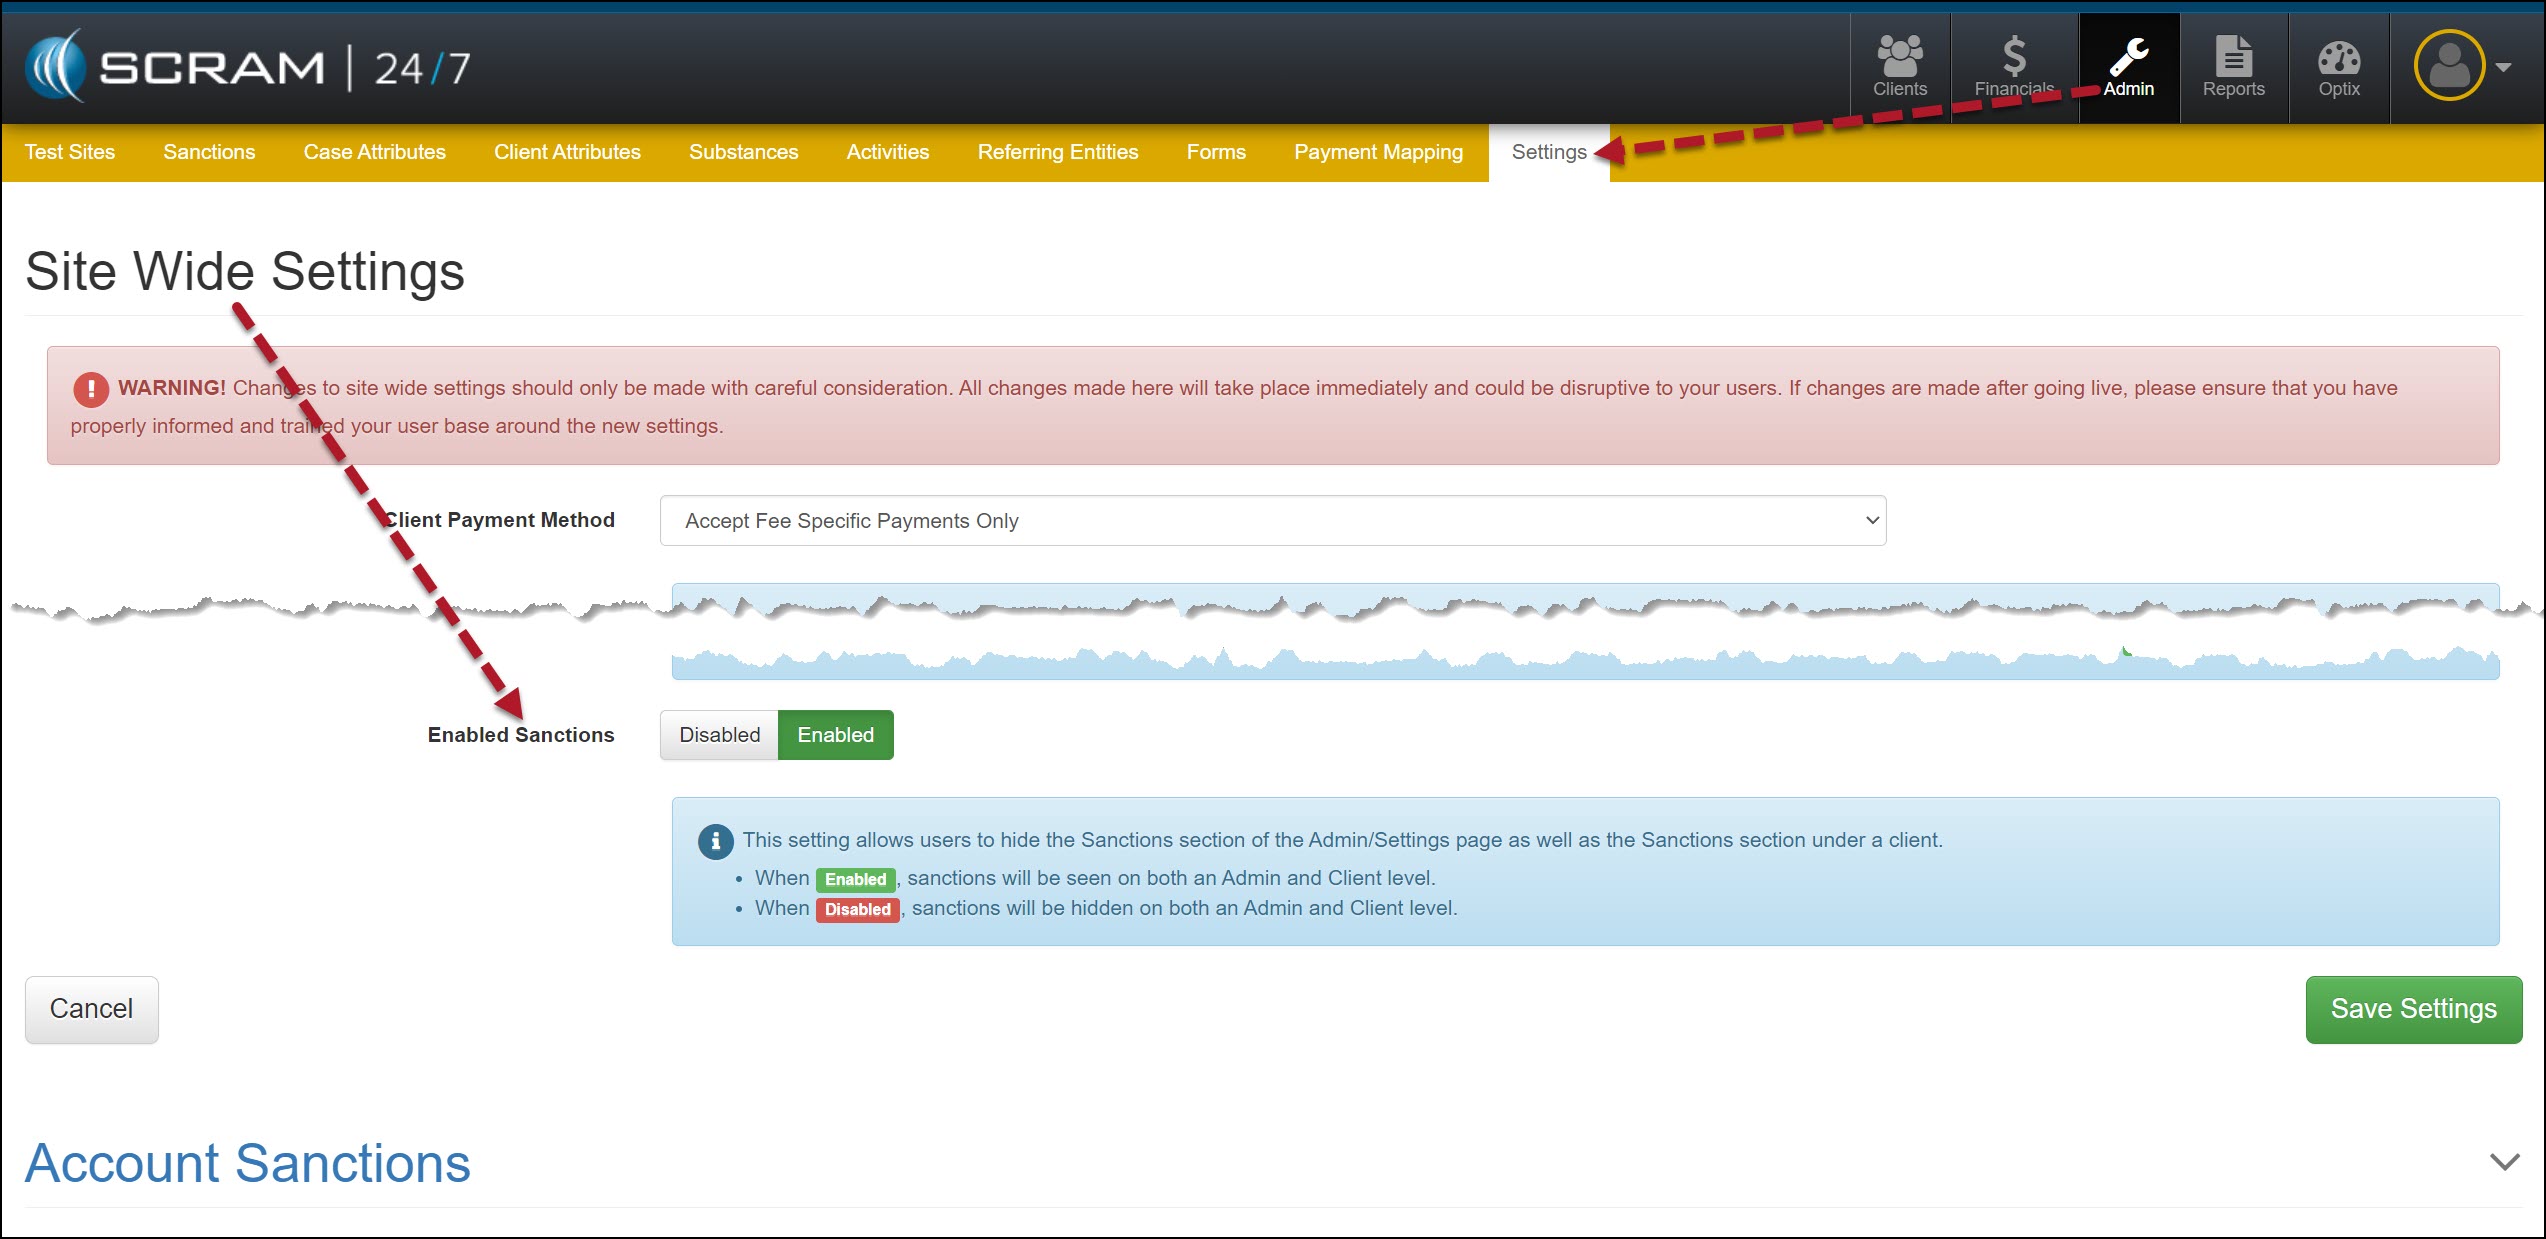Open the Payment Mapping tab

1377,152
